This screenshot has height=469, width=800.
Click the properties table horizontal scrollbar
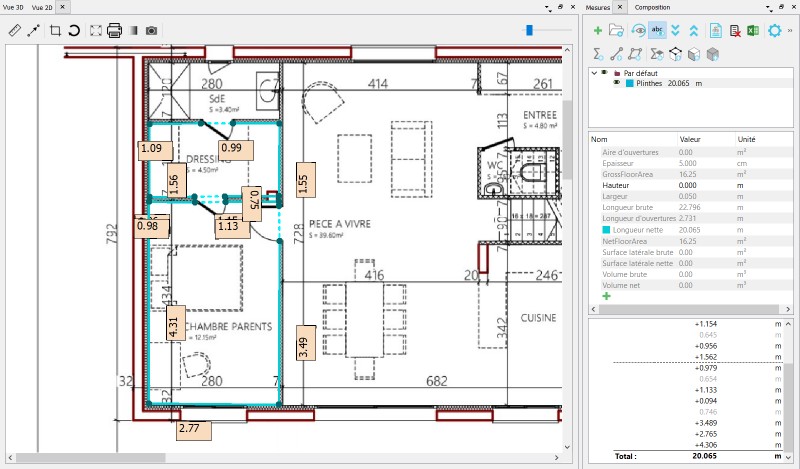(x=688, y=309)
